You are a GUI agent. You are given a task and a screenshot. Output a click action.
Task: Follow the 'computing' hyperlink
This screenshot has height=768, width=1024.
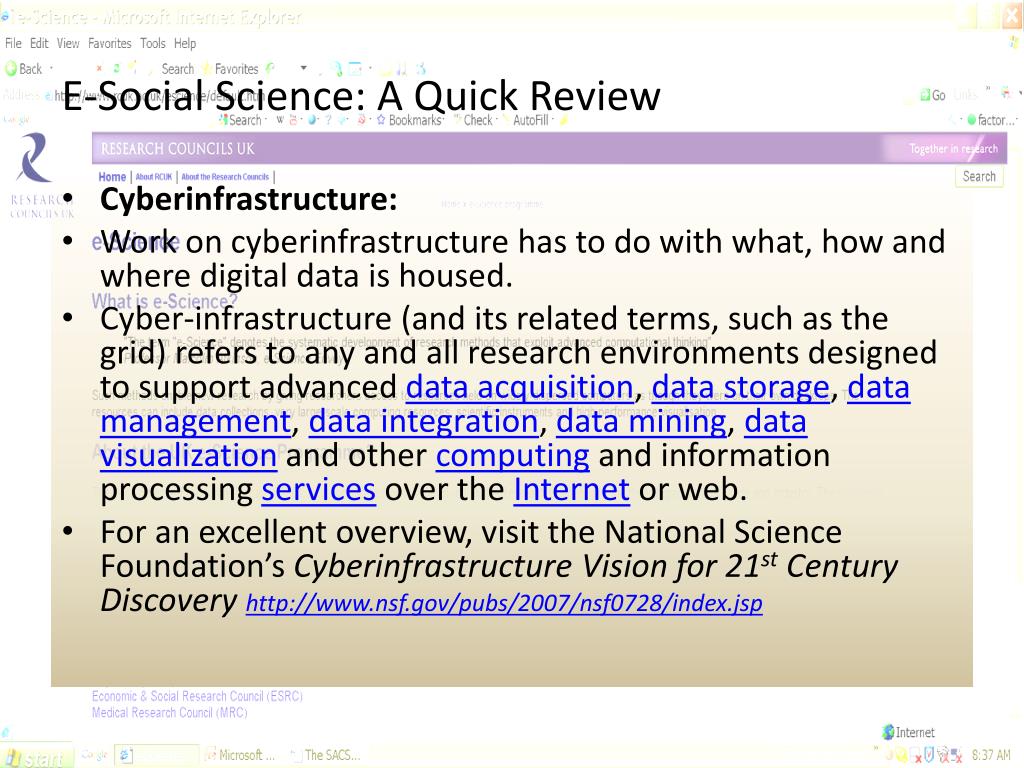coord(513,455)
